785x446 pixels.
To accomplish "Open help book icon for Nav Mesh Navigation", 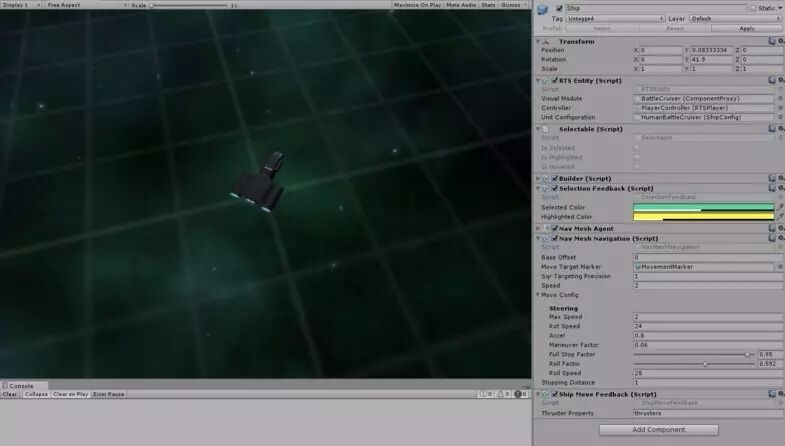I will [x=772, y=238].
